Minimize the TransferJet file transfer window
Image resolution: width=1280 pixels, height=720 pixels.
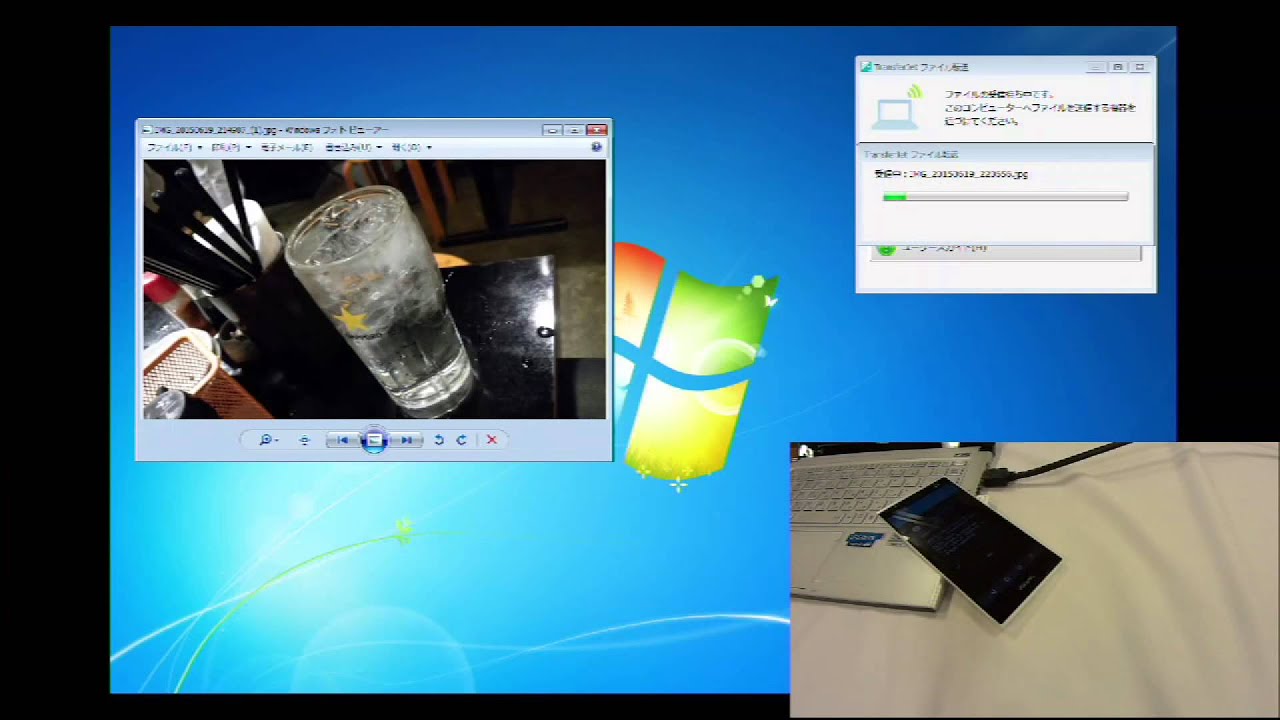[x=1096, y=67]
